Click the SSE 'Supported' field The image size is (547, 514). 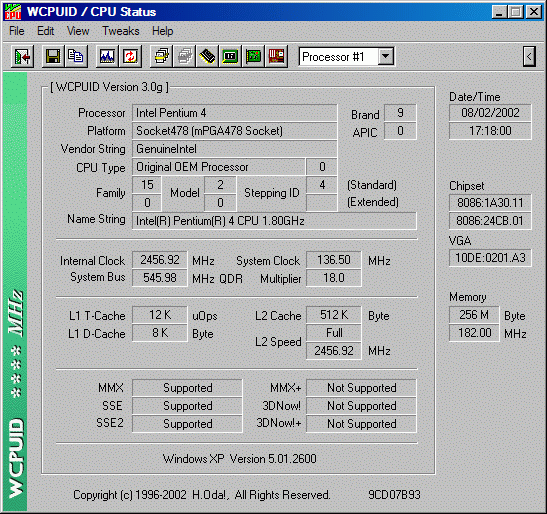pyautogui.click(x=187, y=406)
